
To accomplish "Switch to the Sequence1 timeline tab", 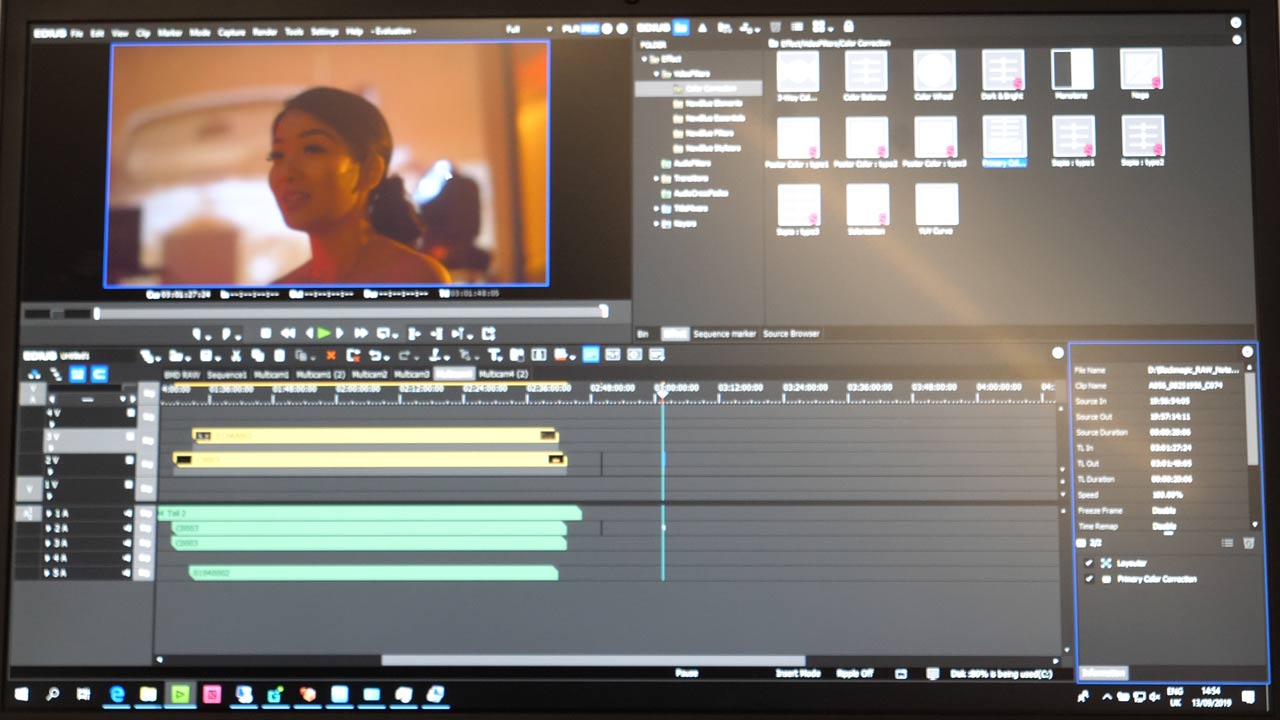I will [226, 374].
